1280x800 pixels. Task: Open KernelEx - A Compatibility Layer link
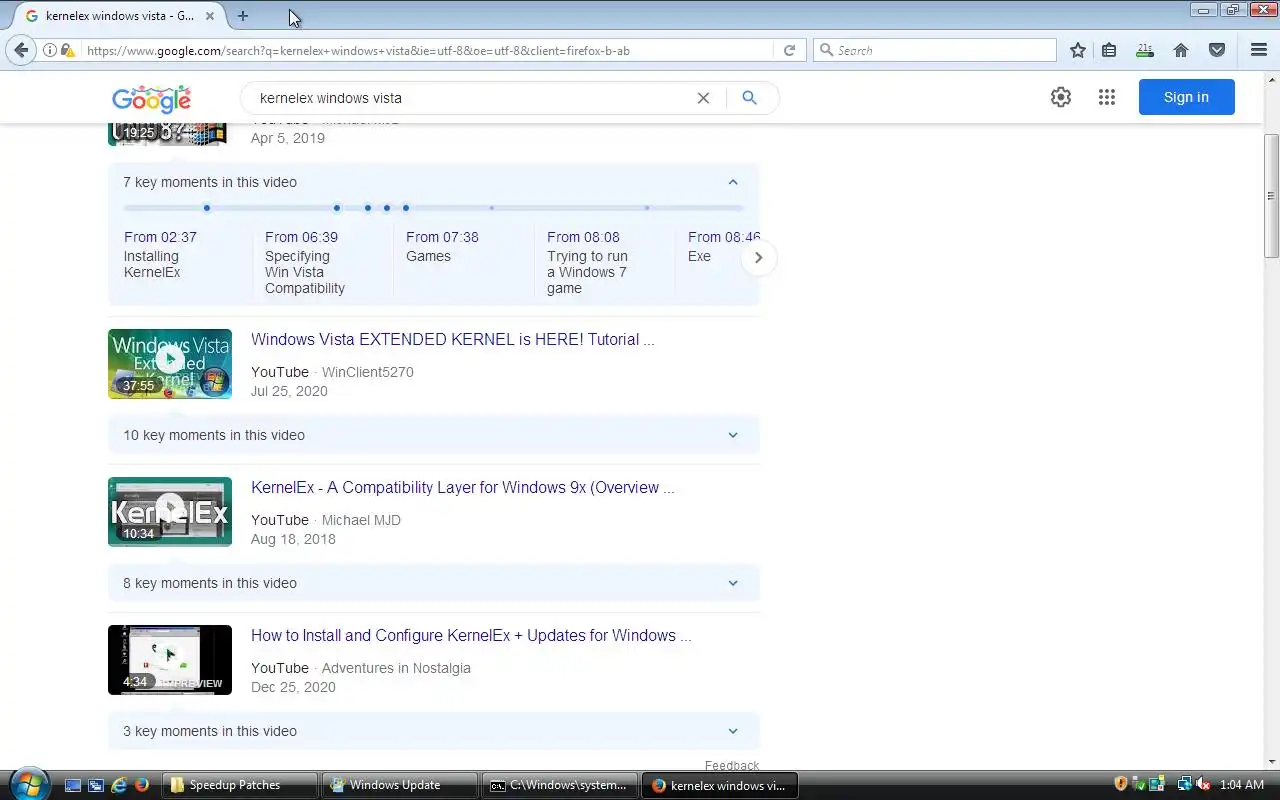(x=462, y=487)
